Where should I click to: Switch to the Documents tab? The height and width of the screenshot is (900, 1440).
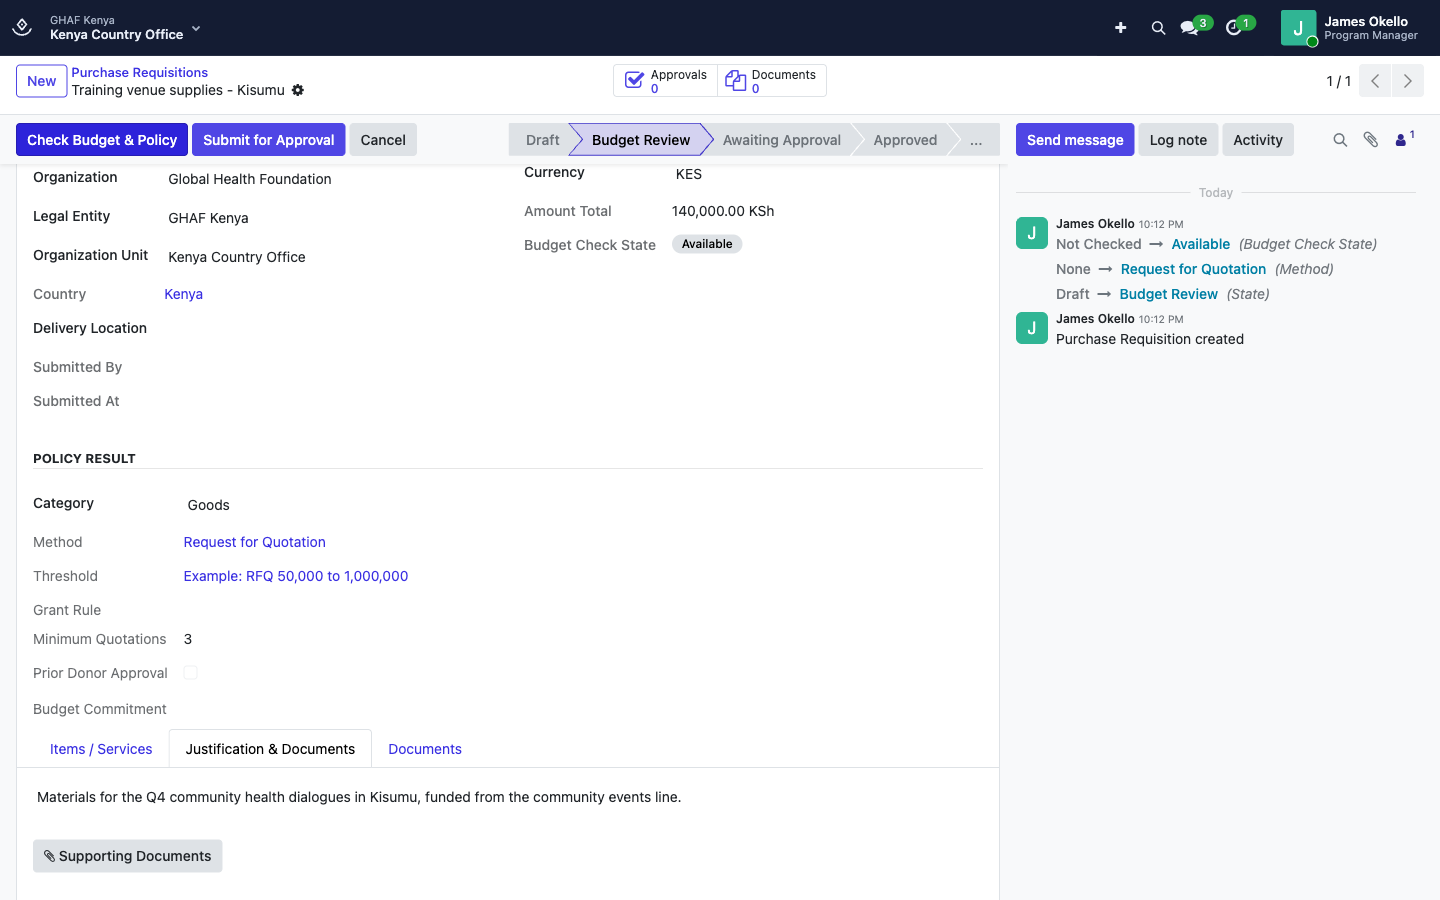[425, 749]
